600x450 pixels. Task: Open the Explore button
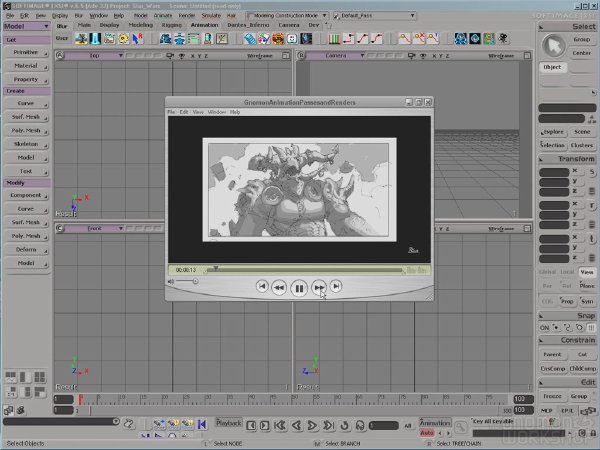pos(552,132)
